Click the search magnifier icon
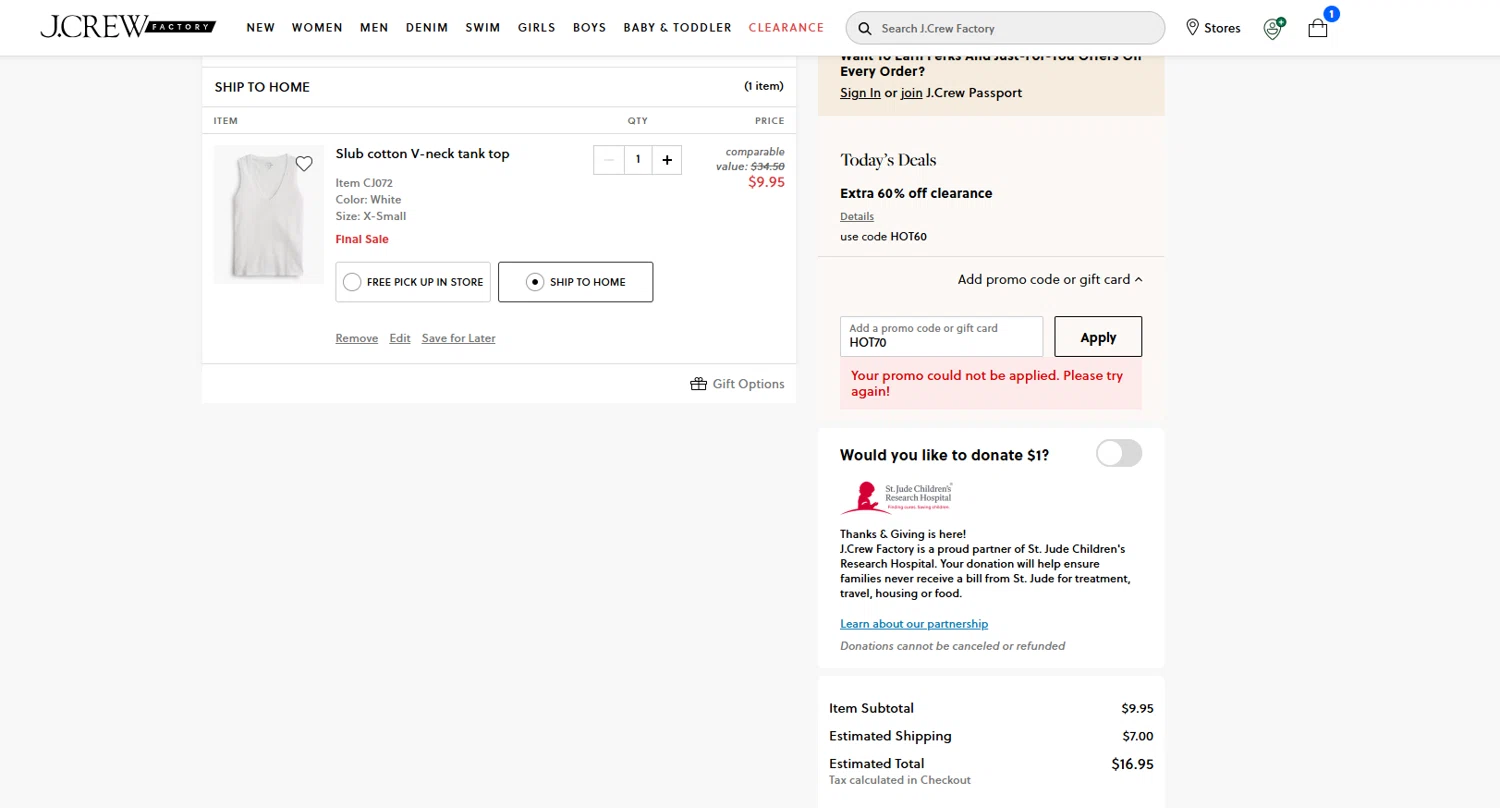The height and width of the screenshot is (808, 1500). pyautogui.click(x=866, y=28)
